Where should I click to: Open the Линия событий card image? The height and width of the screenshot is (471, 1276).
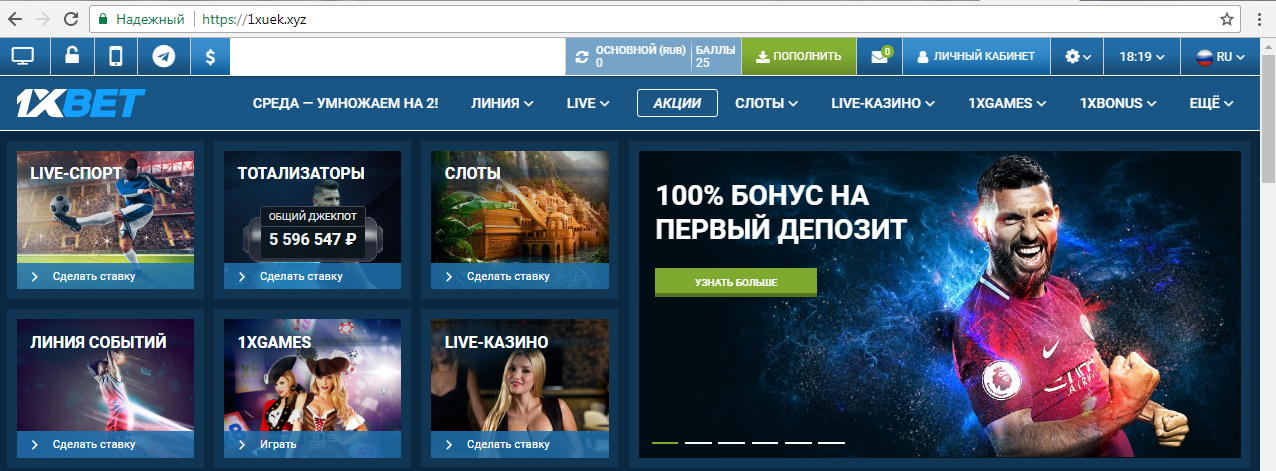pyautogui.click(x=105, y=375)
